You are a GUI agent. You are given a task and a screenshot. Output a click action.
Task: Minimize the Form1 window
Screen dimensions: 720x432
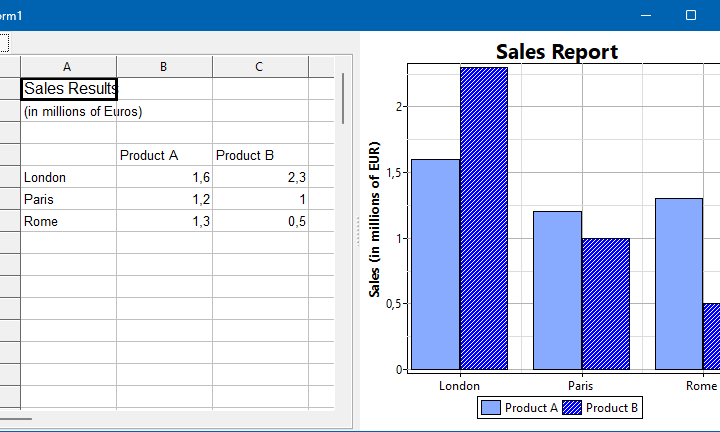pyautogui.click(x=646, y=15)
